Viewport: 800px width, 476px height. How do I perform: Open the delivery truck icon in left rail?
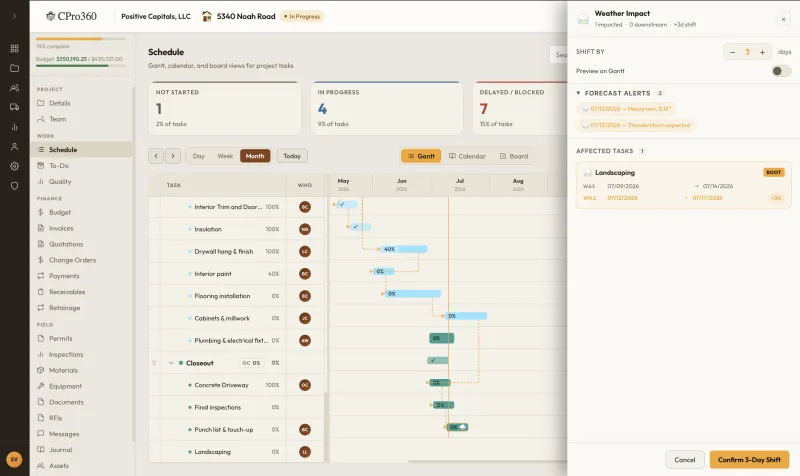click(14, 107)
